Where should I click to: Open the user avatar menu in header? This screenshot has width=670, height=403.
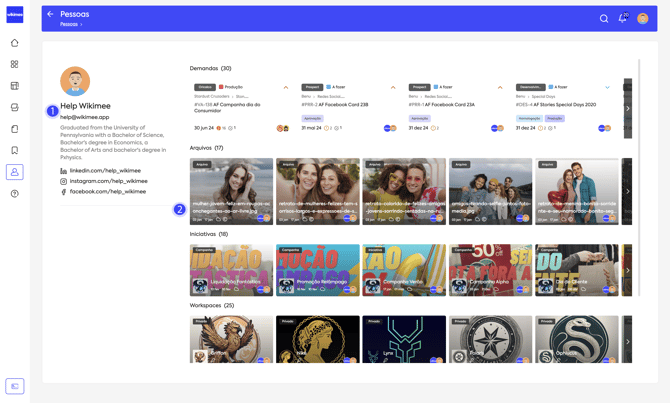643,18
